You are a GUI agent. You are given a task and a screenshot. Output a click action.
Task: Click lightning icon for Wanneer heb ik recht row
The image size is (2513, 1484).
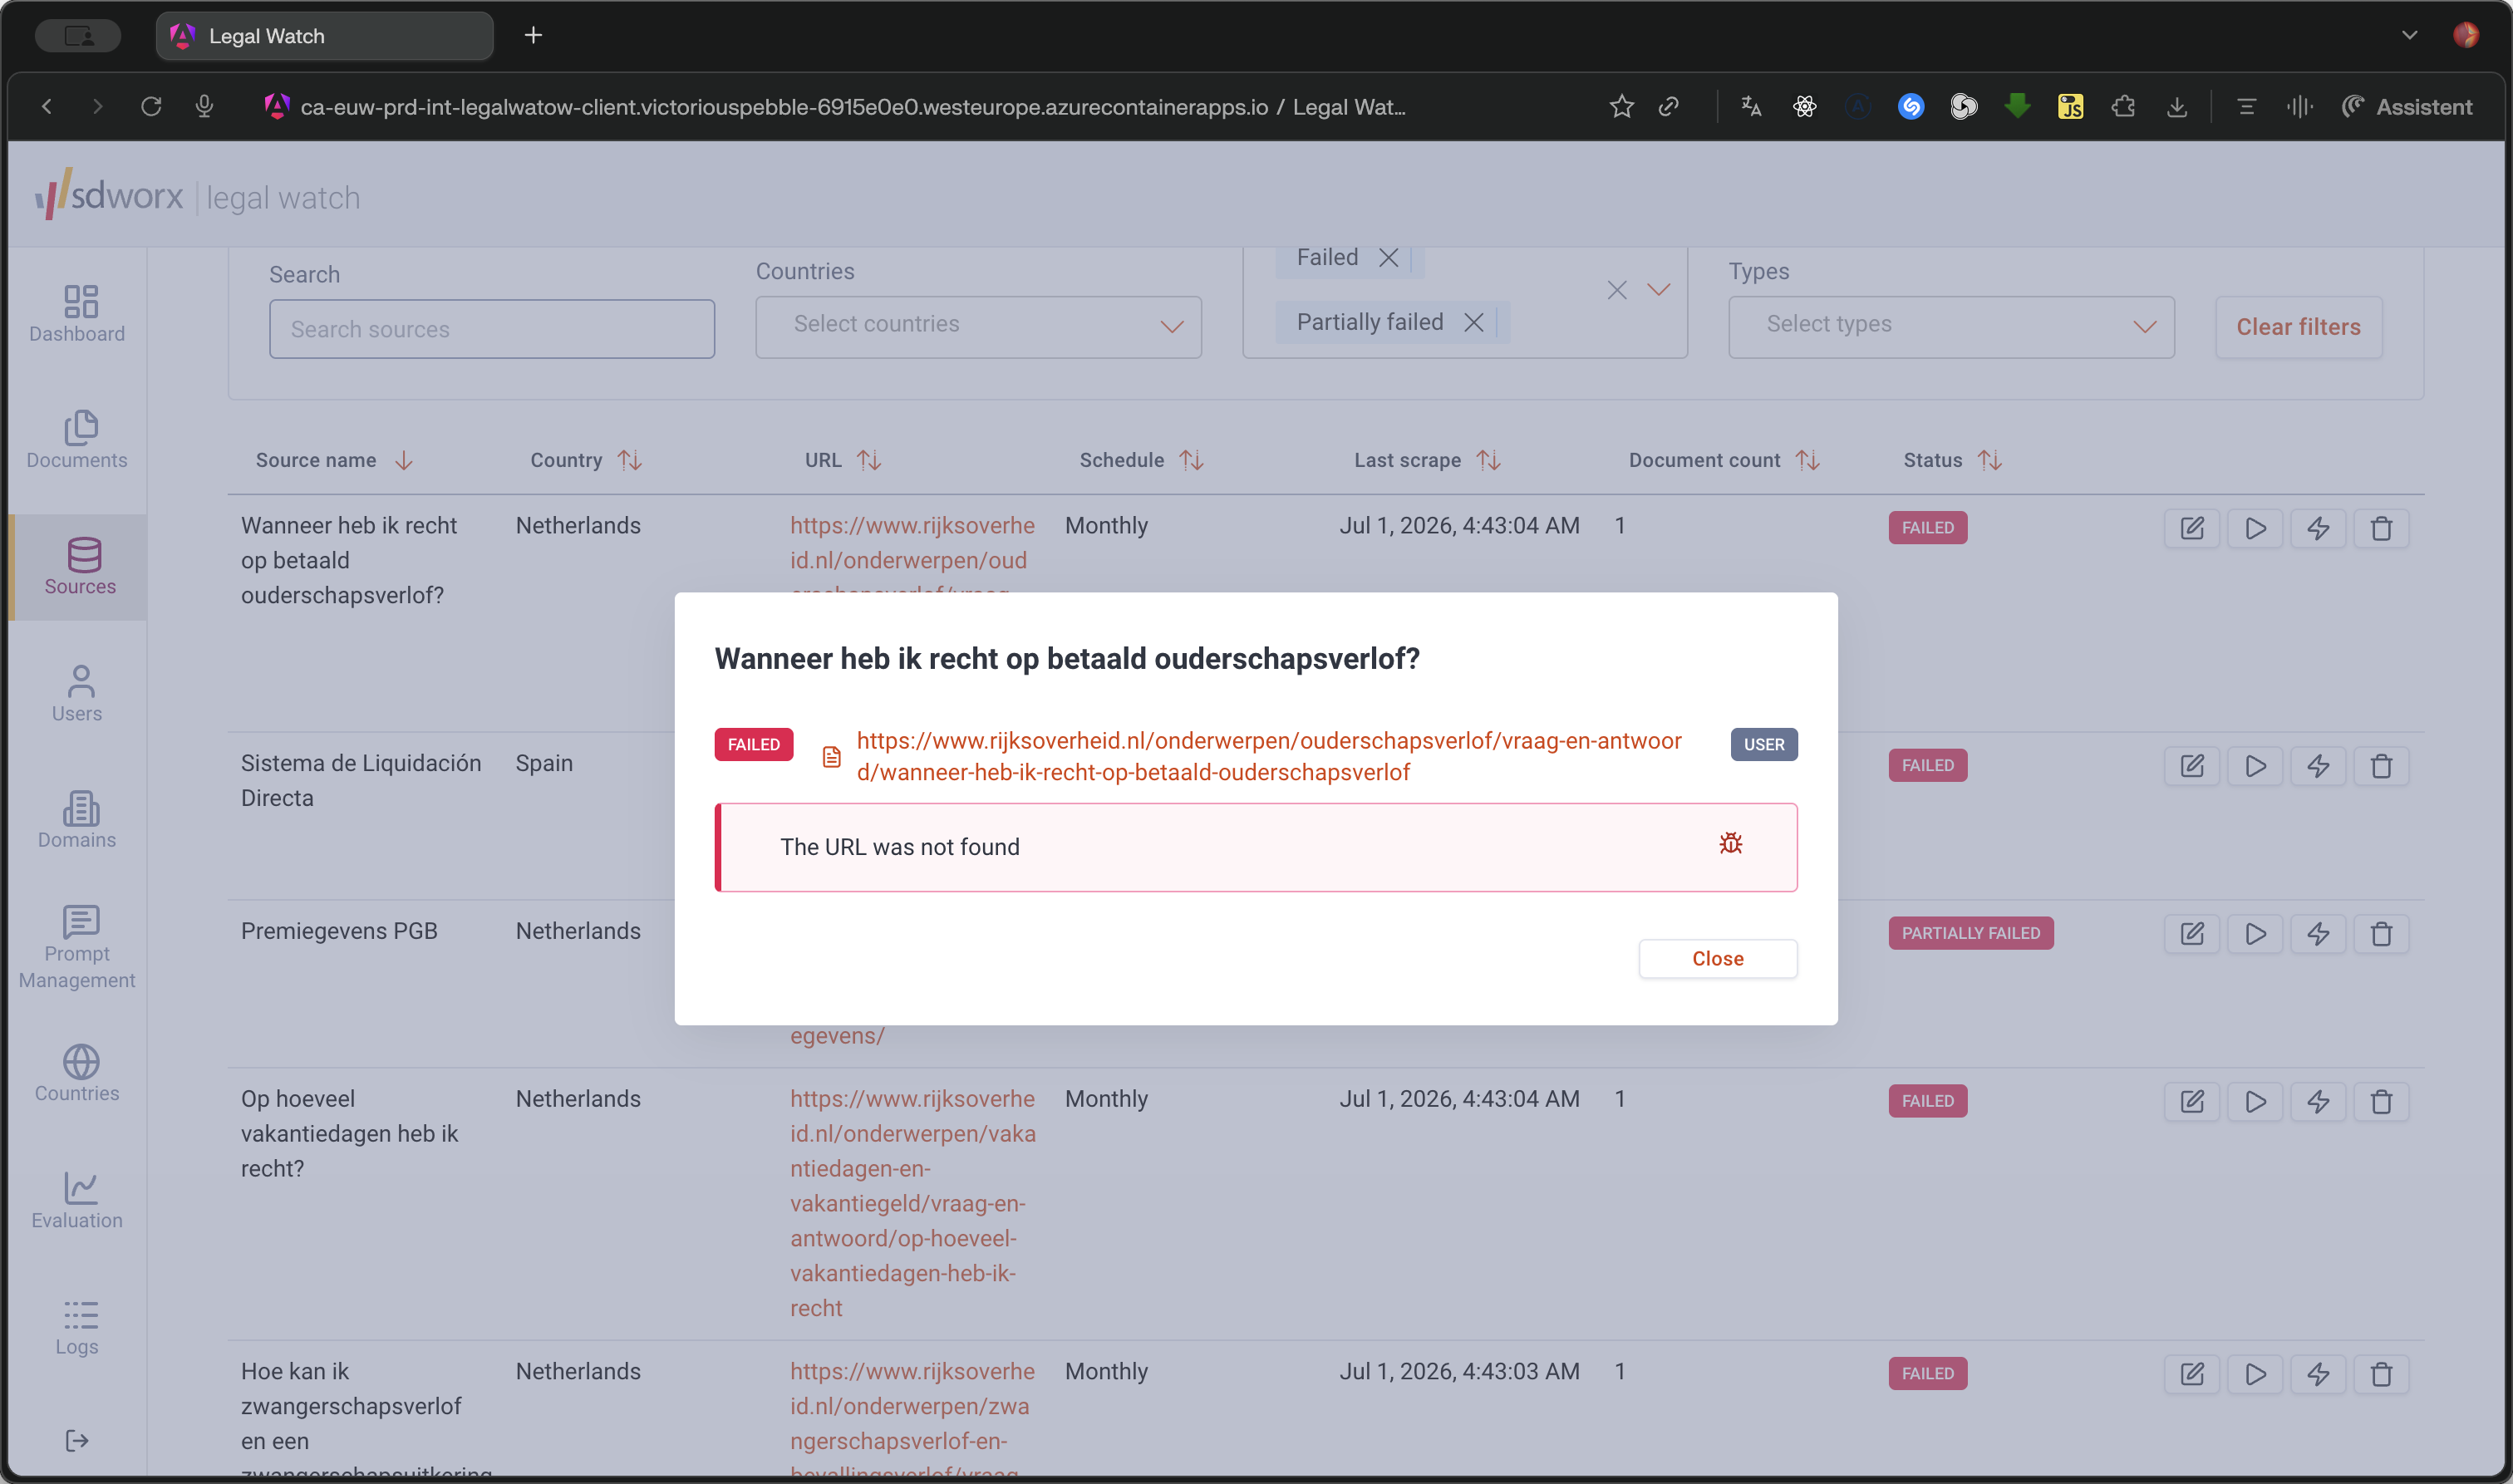[2318, 528]
